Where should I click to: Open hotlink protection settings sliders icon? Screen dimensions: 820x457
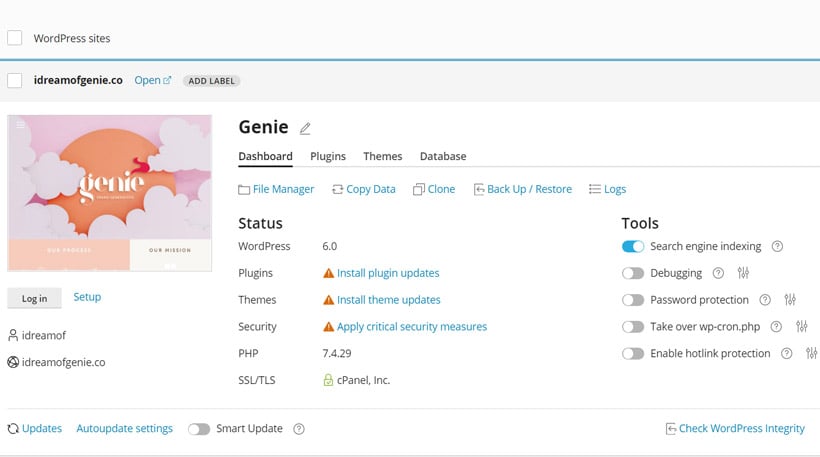click(812, 353)
